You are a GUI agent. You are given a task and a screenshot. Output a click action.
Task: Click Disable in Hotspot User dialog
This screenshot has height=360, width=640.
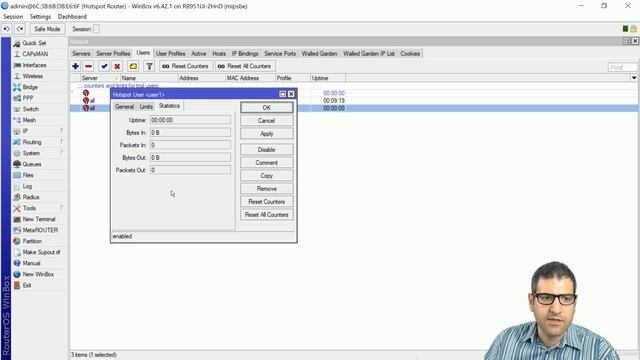point(267,150)
